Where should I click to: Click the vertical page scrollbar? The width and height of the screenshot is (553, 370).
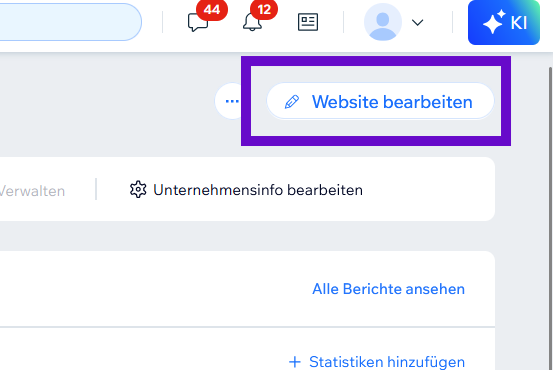(x=551, y=218)
